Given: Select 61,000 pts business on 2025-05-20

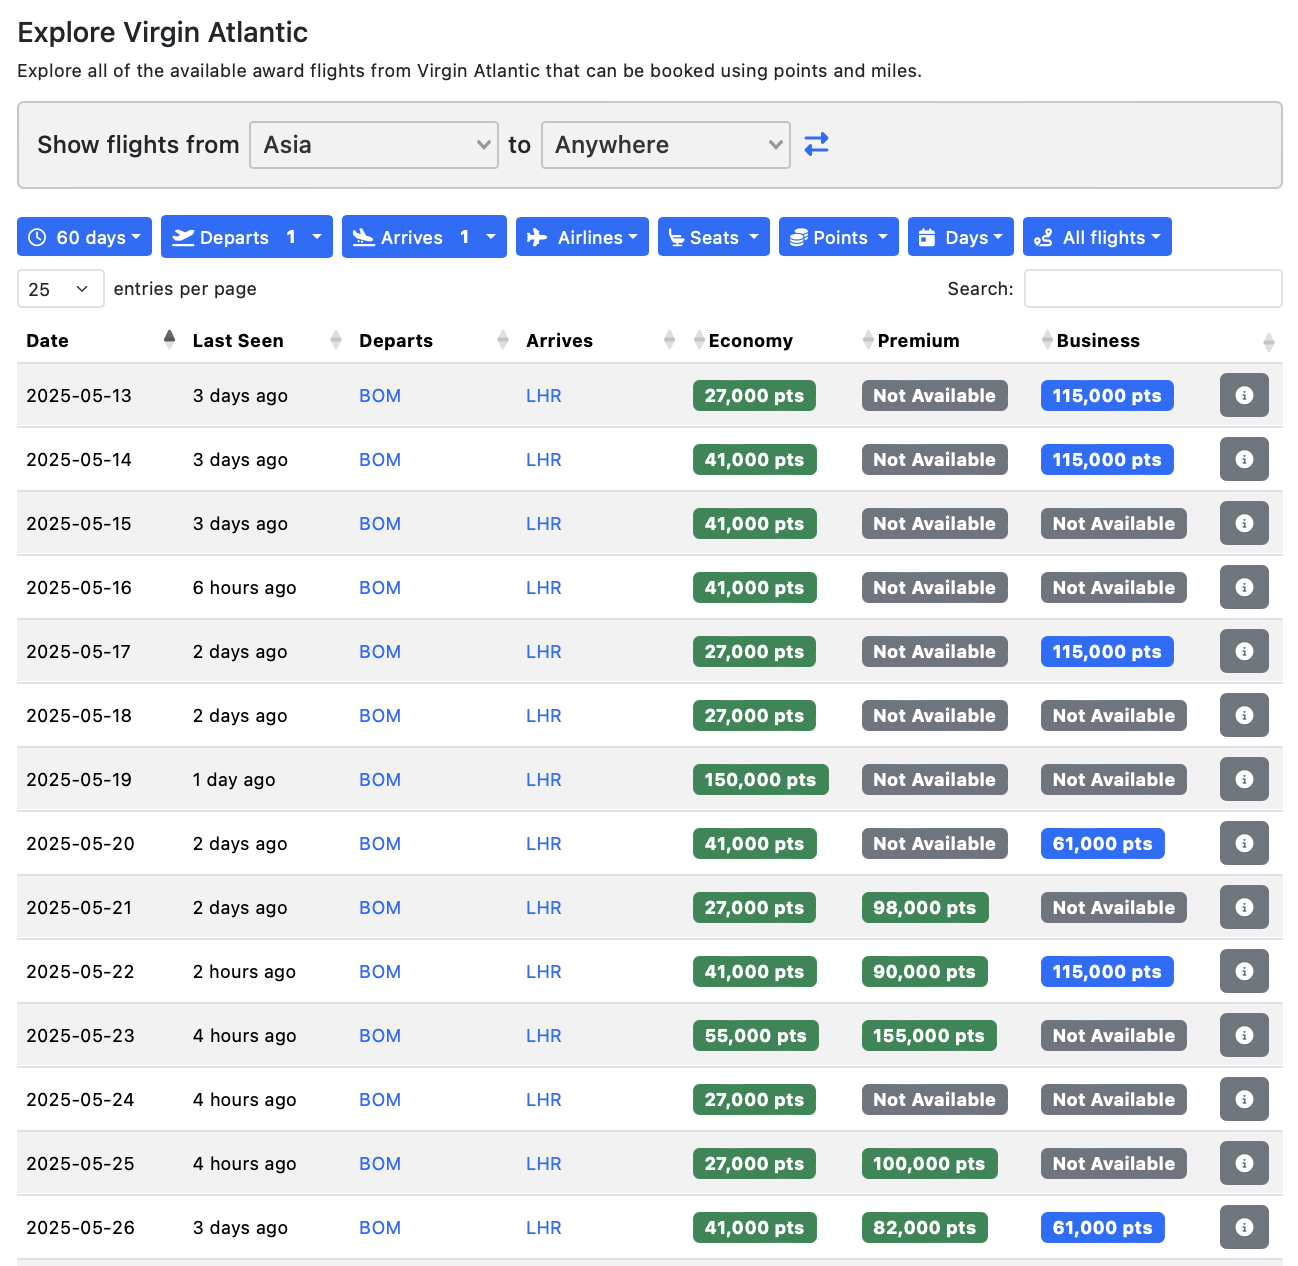Looking at the screenshot, I should pyautogui.click(x=1102, y=843).
